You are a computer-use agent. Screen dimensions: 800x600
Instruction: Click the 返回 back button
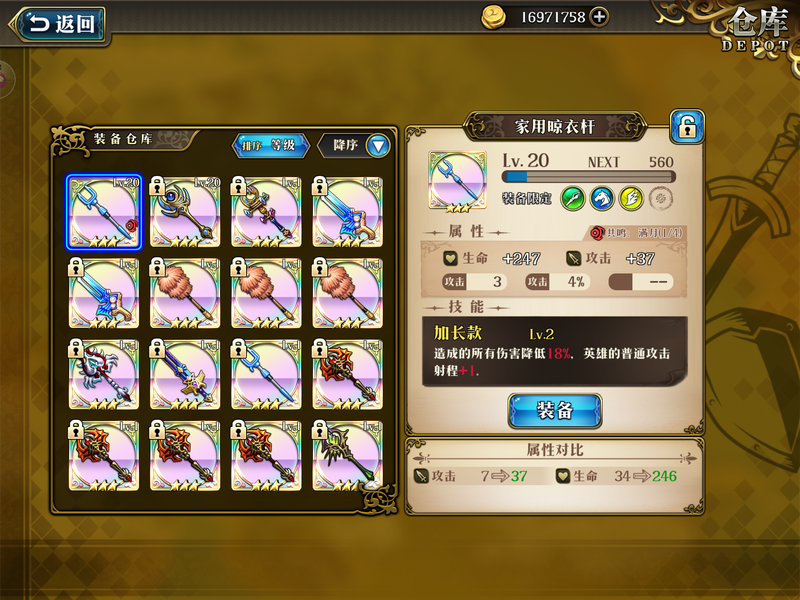click(60, 24)
